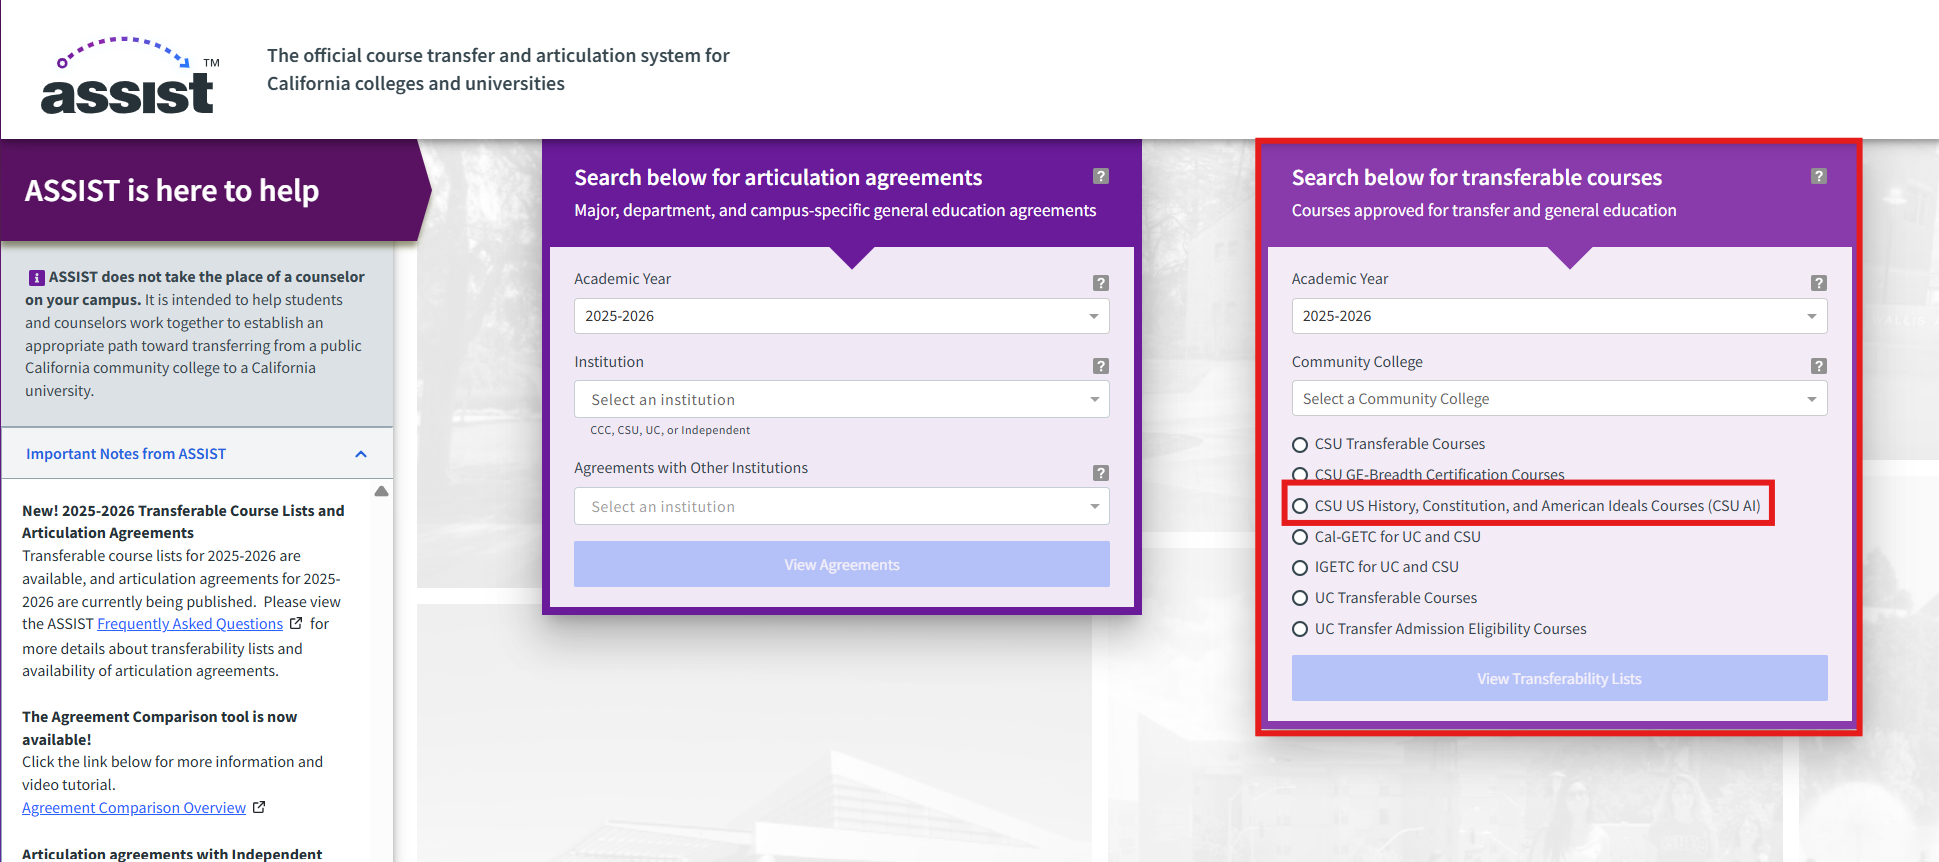
Task: Open 'Select a Community College' dropdown
Action: (x=1559, y=398)
